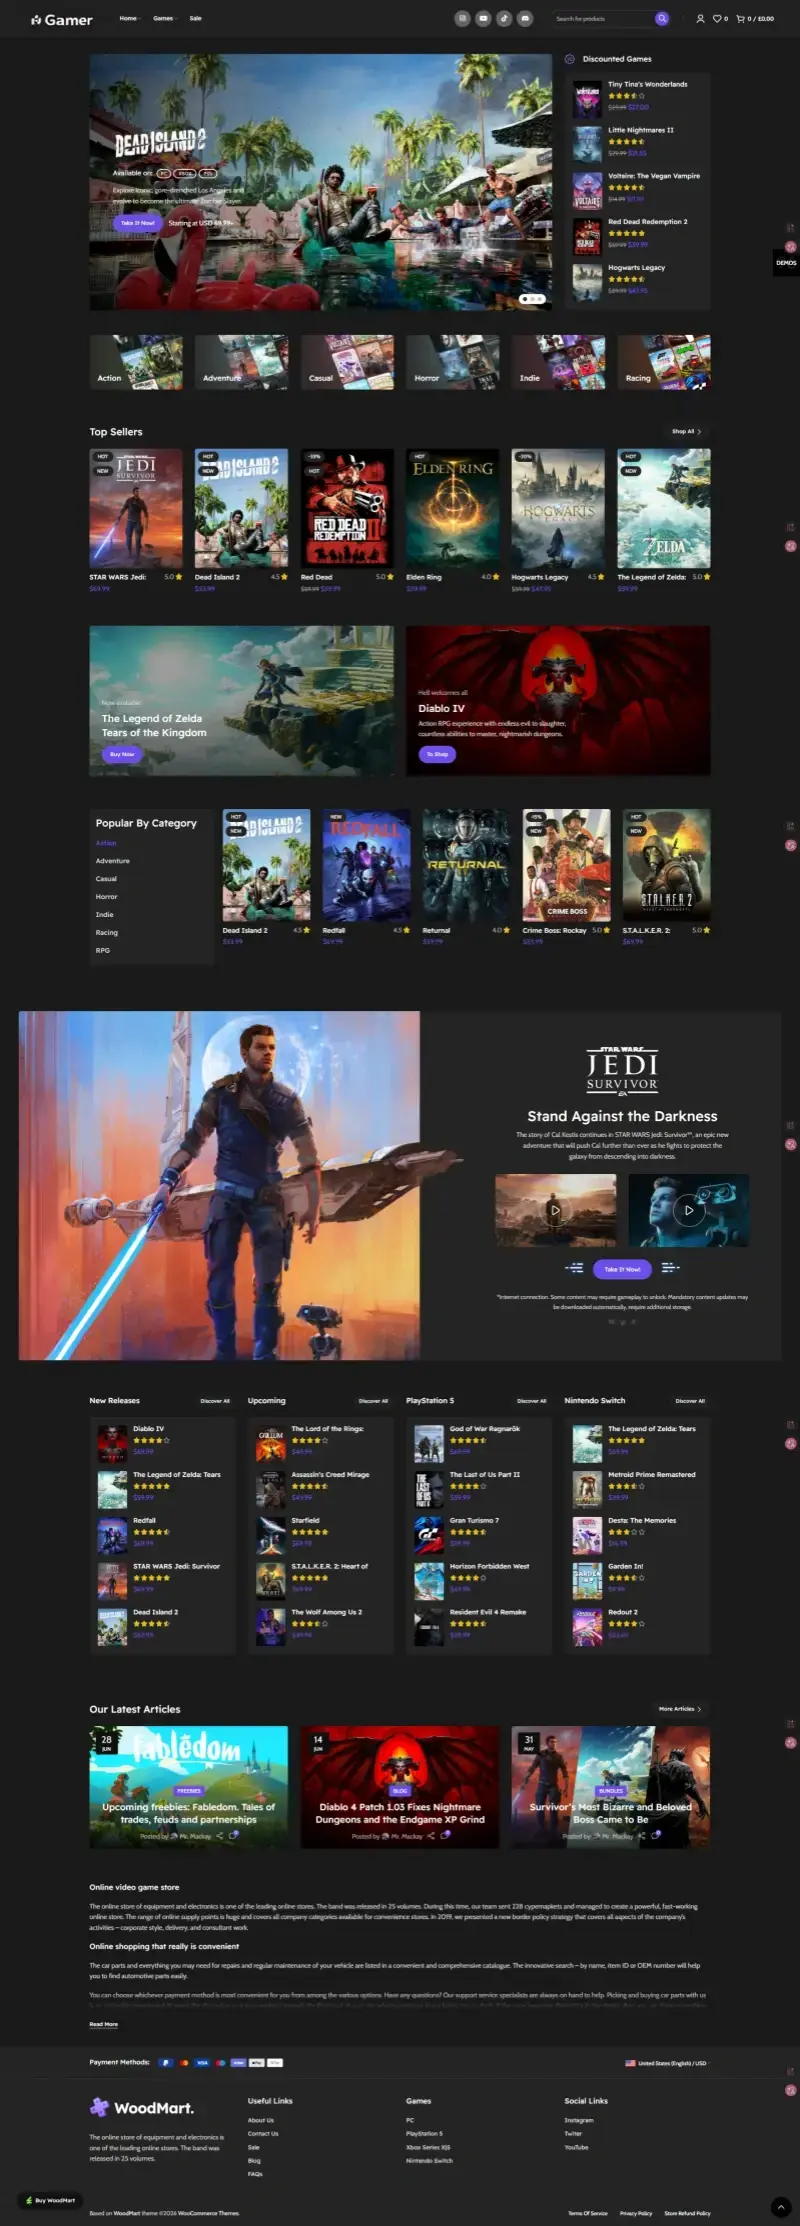Open God of War Ragnarök listing
Image resolution: width=800 pixels, height=2226 pixels.
tap(485, 1429)
